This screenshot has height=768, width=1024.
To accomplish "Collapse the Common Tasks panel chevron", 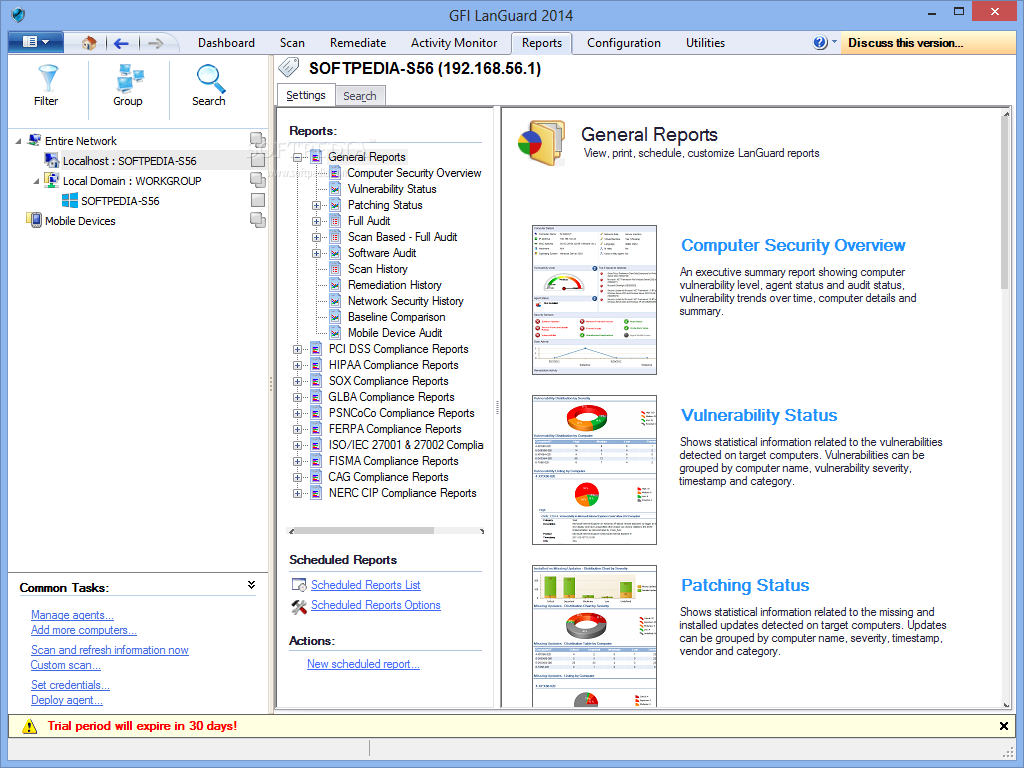I will 251,585.
